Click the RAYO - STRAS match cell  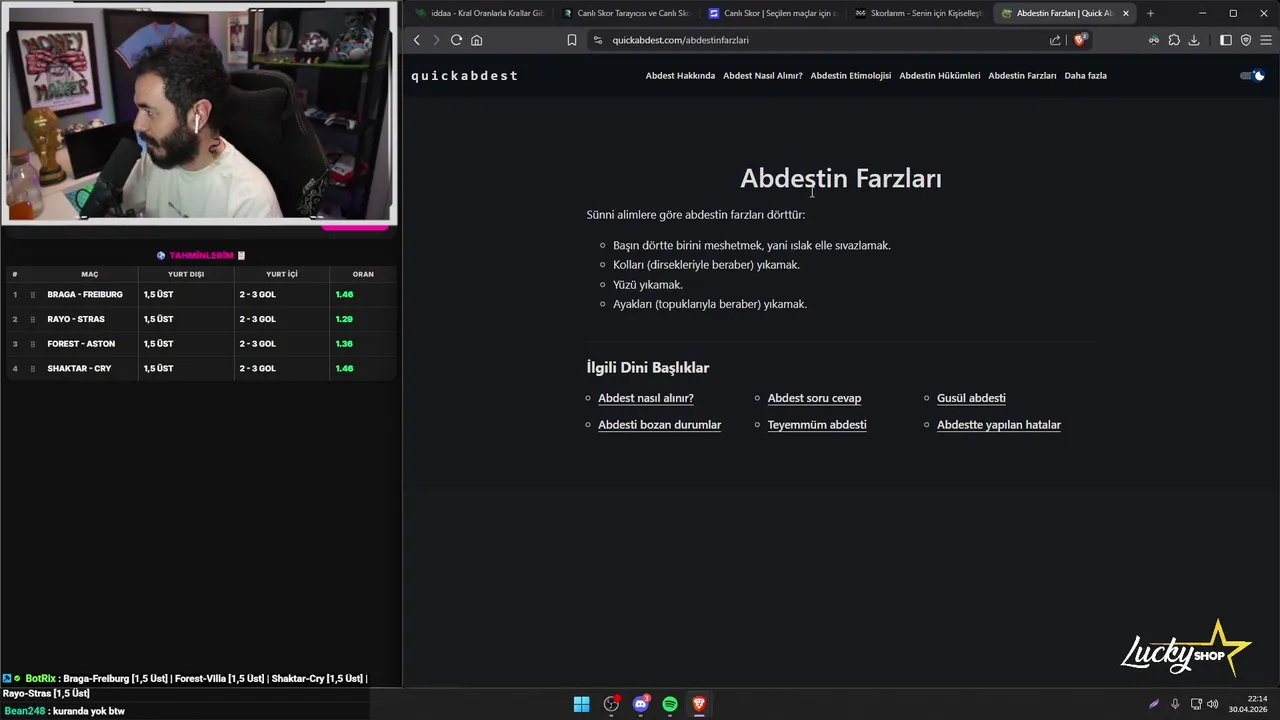76,319
